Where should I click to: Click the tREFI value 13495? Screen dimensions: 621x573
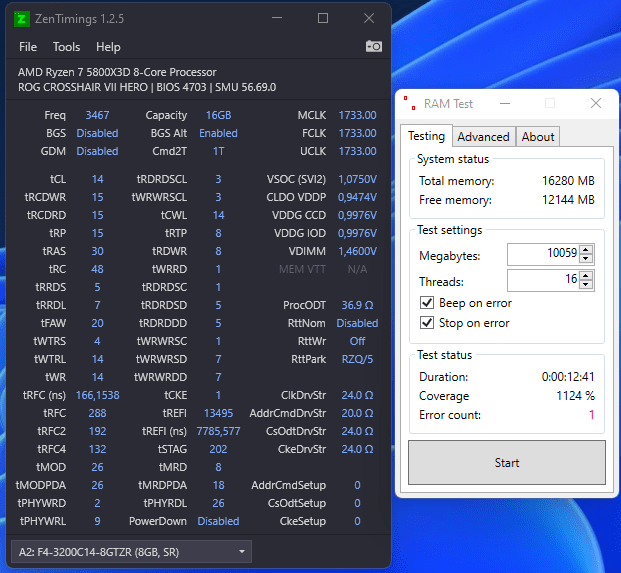coord(218,413)
